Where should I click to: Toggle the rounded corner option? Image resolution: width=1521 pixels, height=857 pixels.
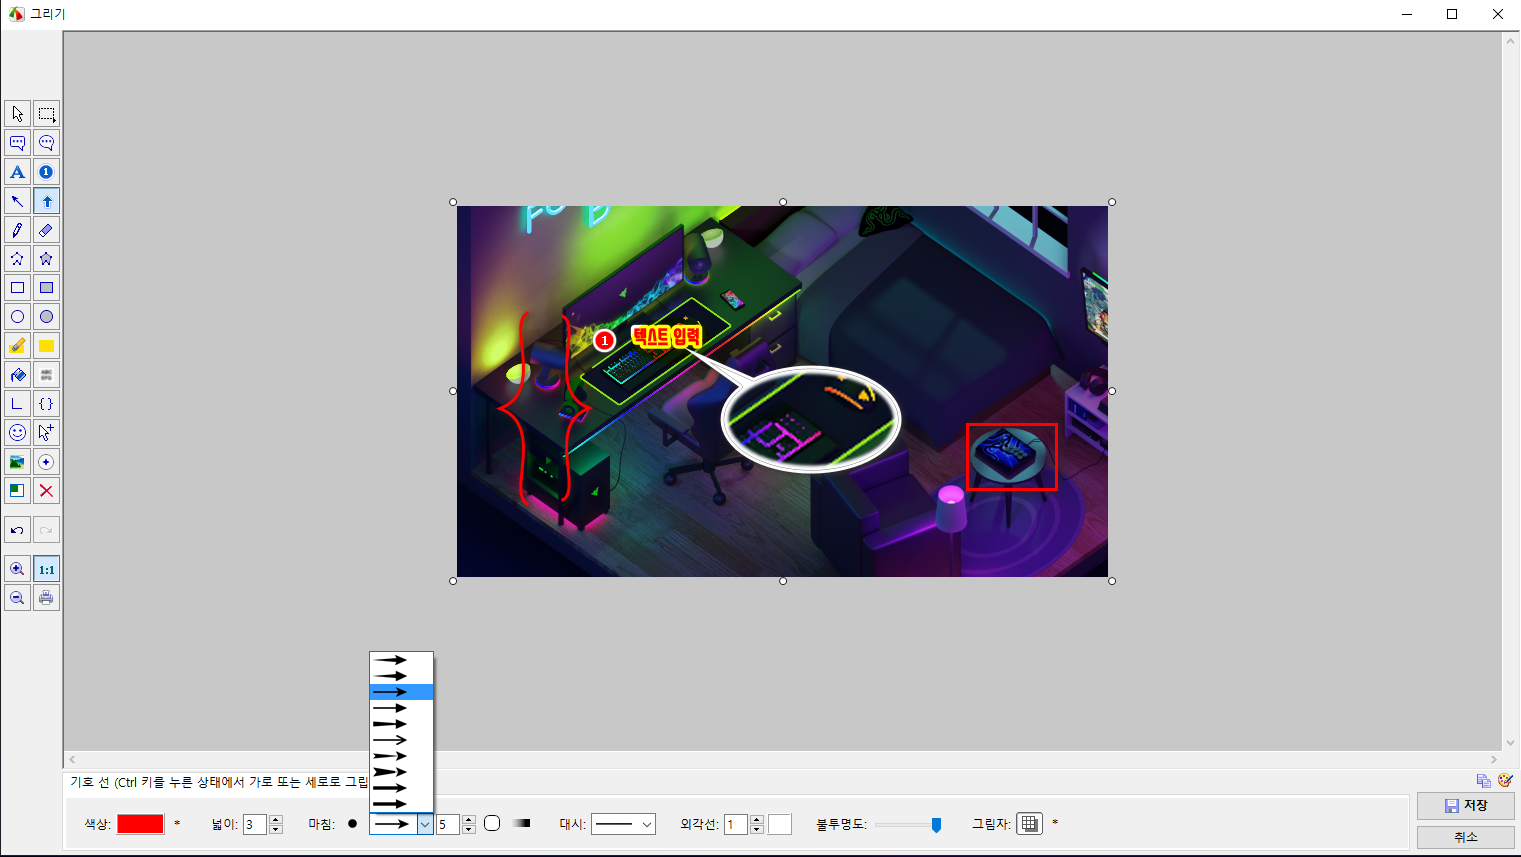click(492, 823)
